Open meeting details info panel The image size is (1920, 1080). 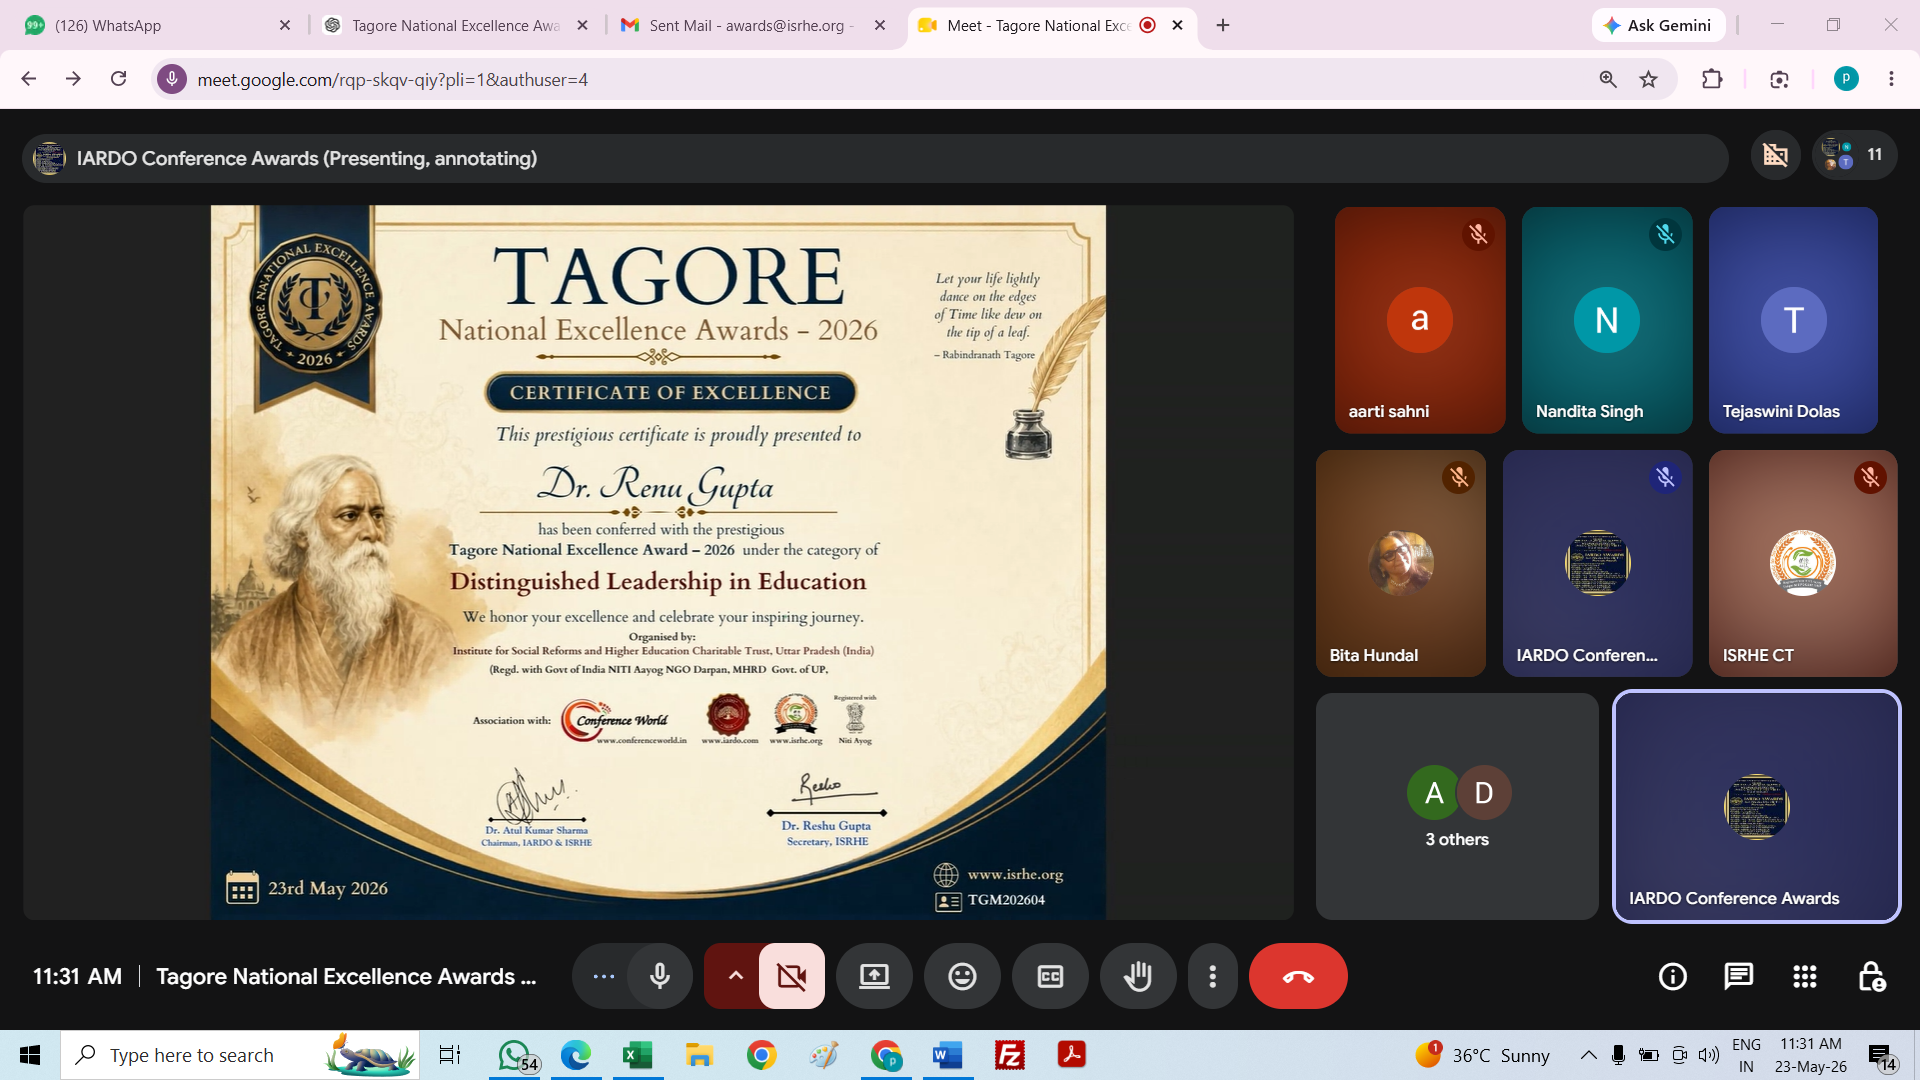[1673, 976]
